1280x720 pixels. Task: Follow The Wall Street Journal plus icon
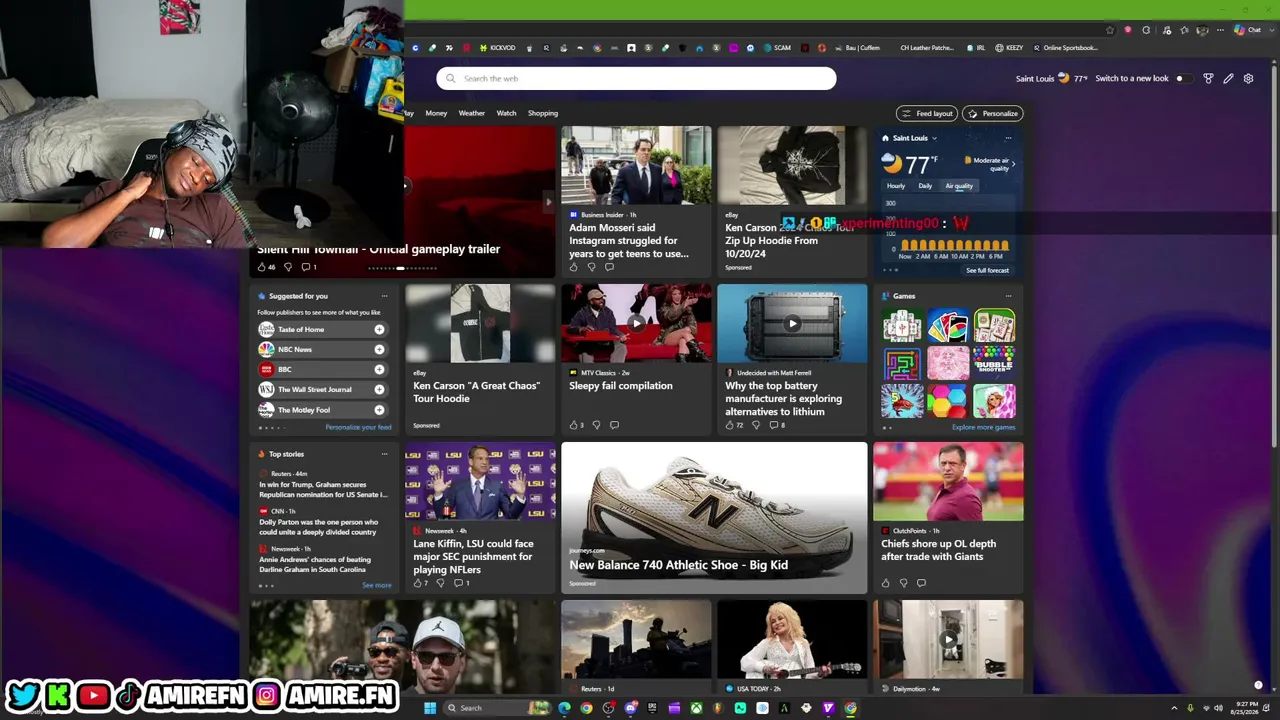tap(379, 389)
